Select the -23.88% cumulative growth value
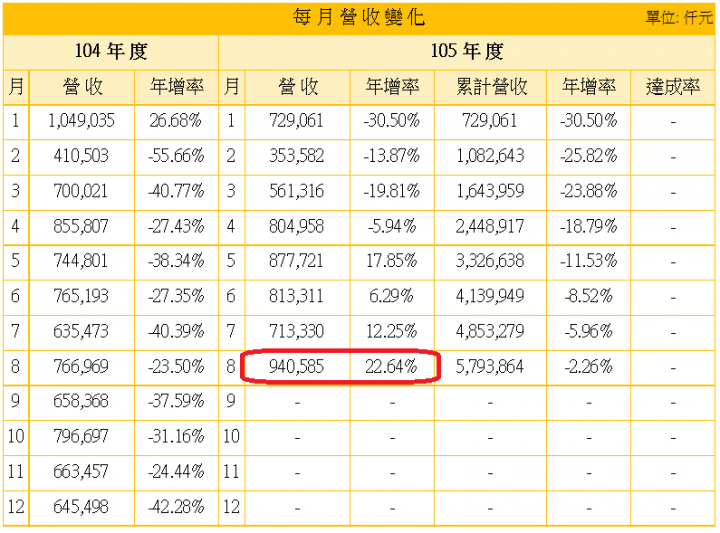Screen dimensions: 720x533 coord(589,191)
